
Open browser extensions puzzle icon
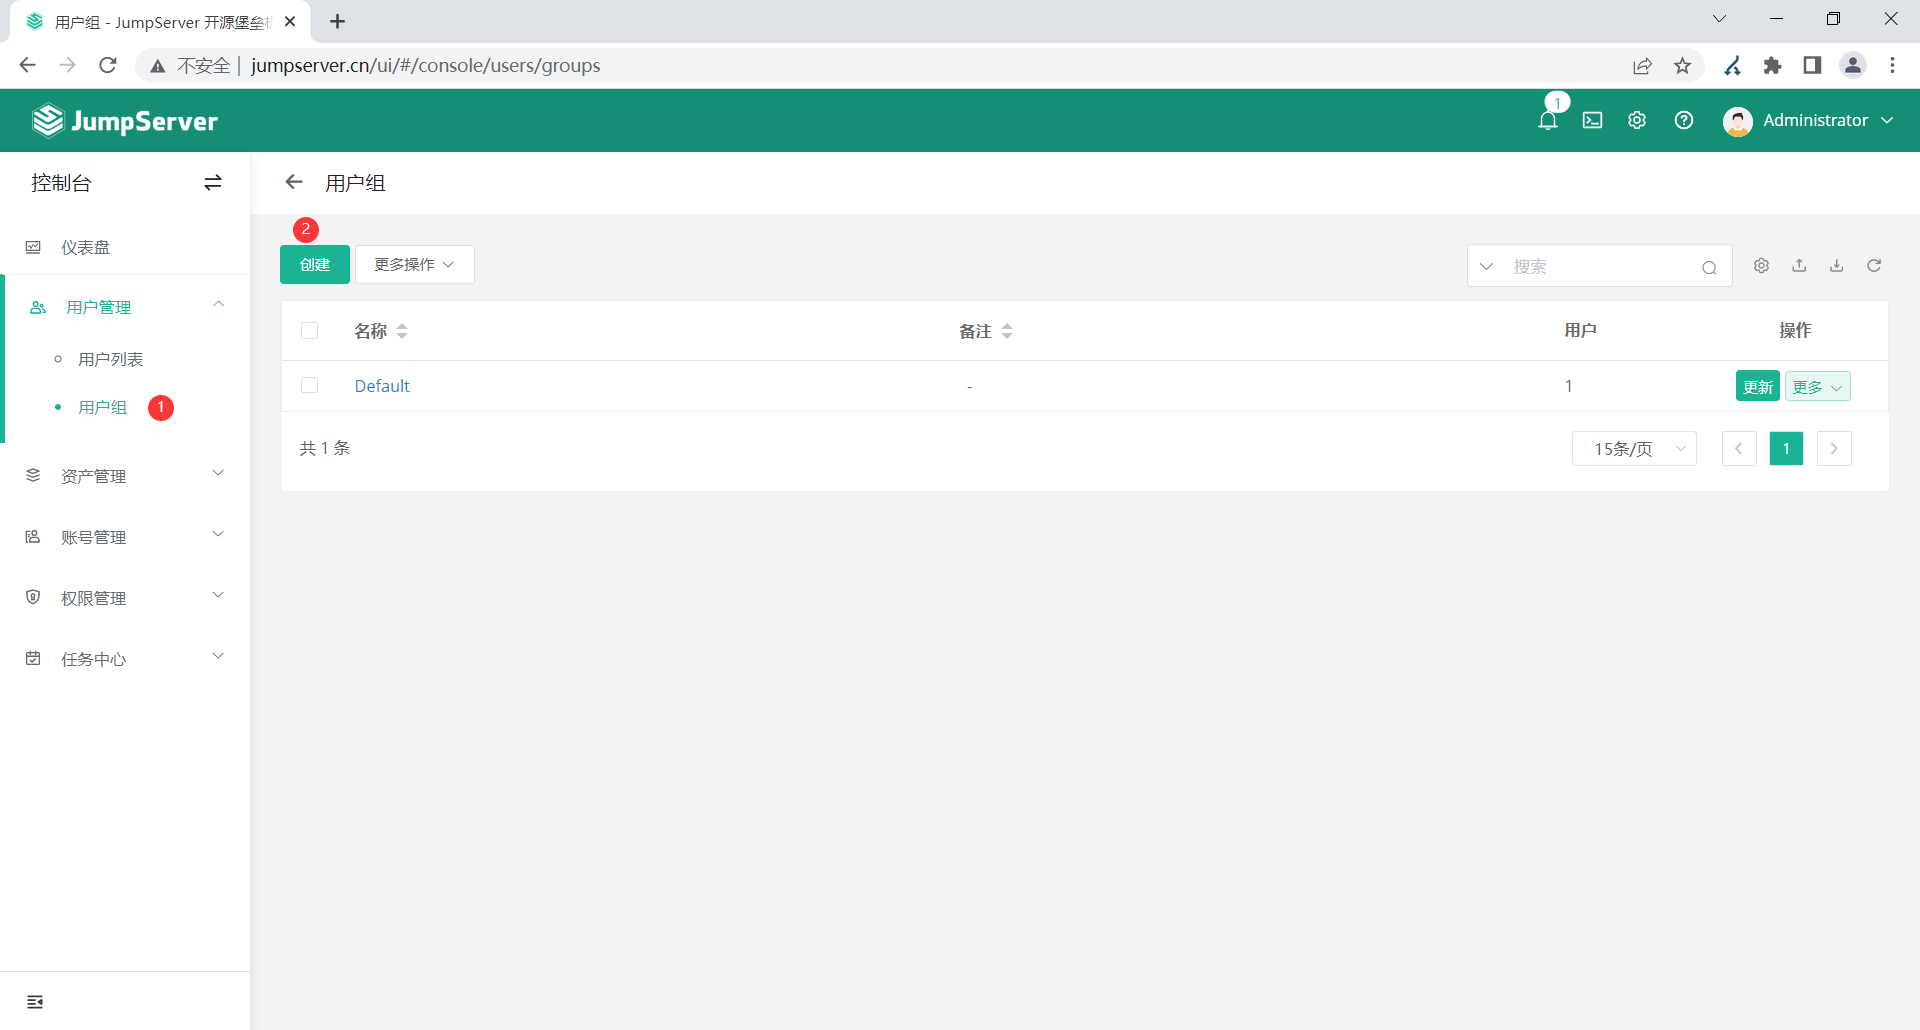pos(1773,65)
